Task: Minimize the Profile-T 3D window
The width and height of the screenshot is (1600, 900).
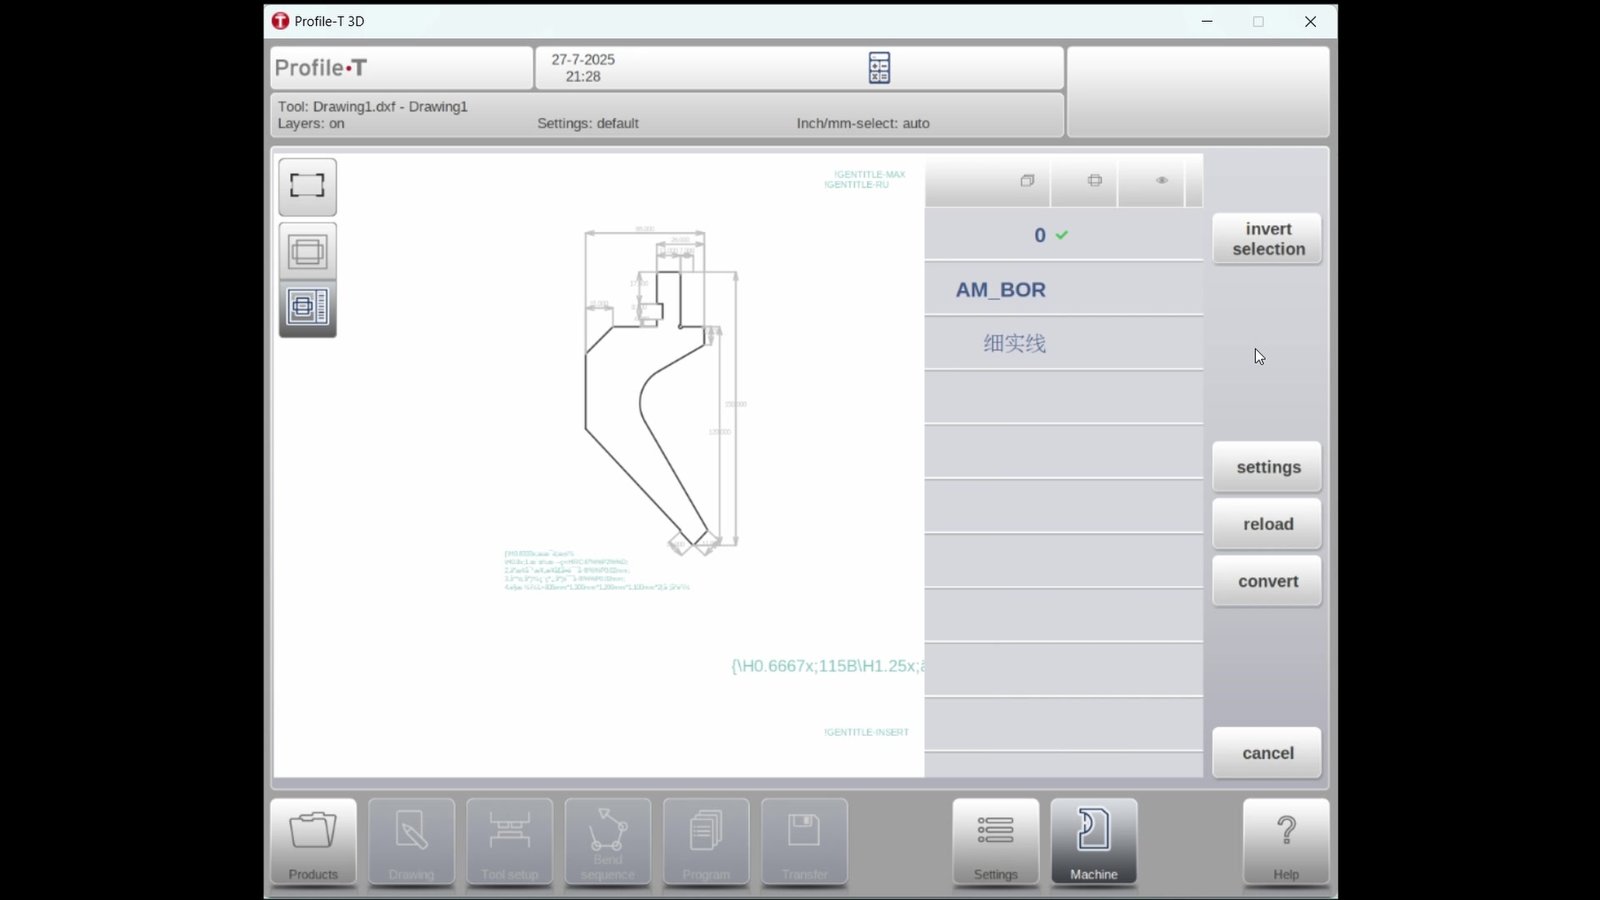Action: coord(1207,21)
